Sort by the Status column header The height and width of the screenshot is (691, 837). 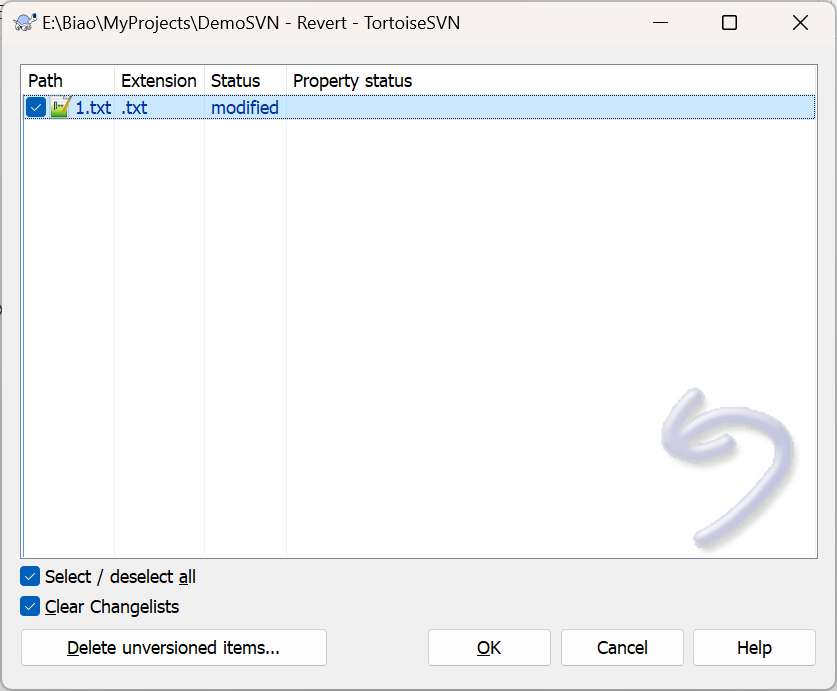point(245,81)
